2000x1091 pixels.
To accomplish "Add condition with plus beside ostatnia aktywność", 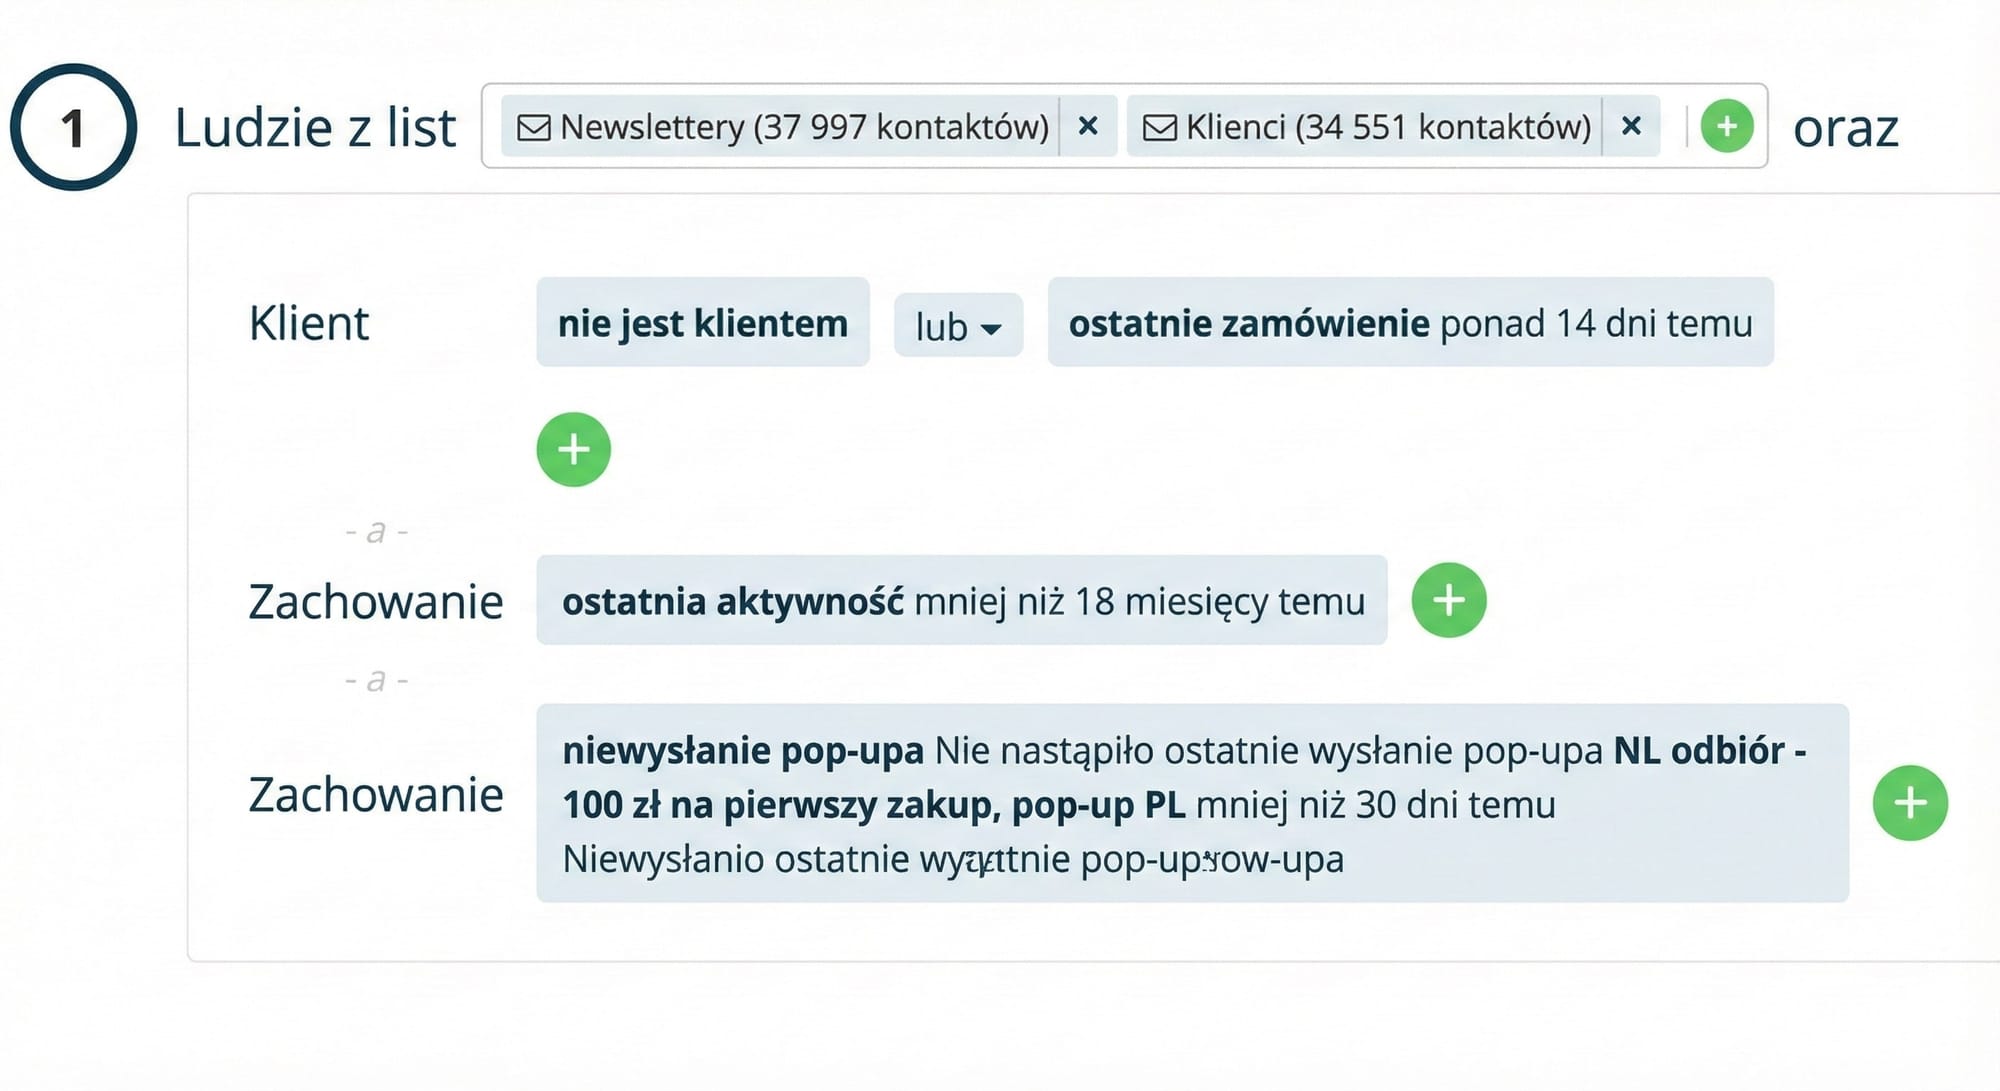I will click(x=1448, y=600).
